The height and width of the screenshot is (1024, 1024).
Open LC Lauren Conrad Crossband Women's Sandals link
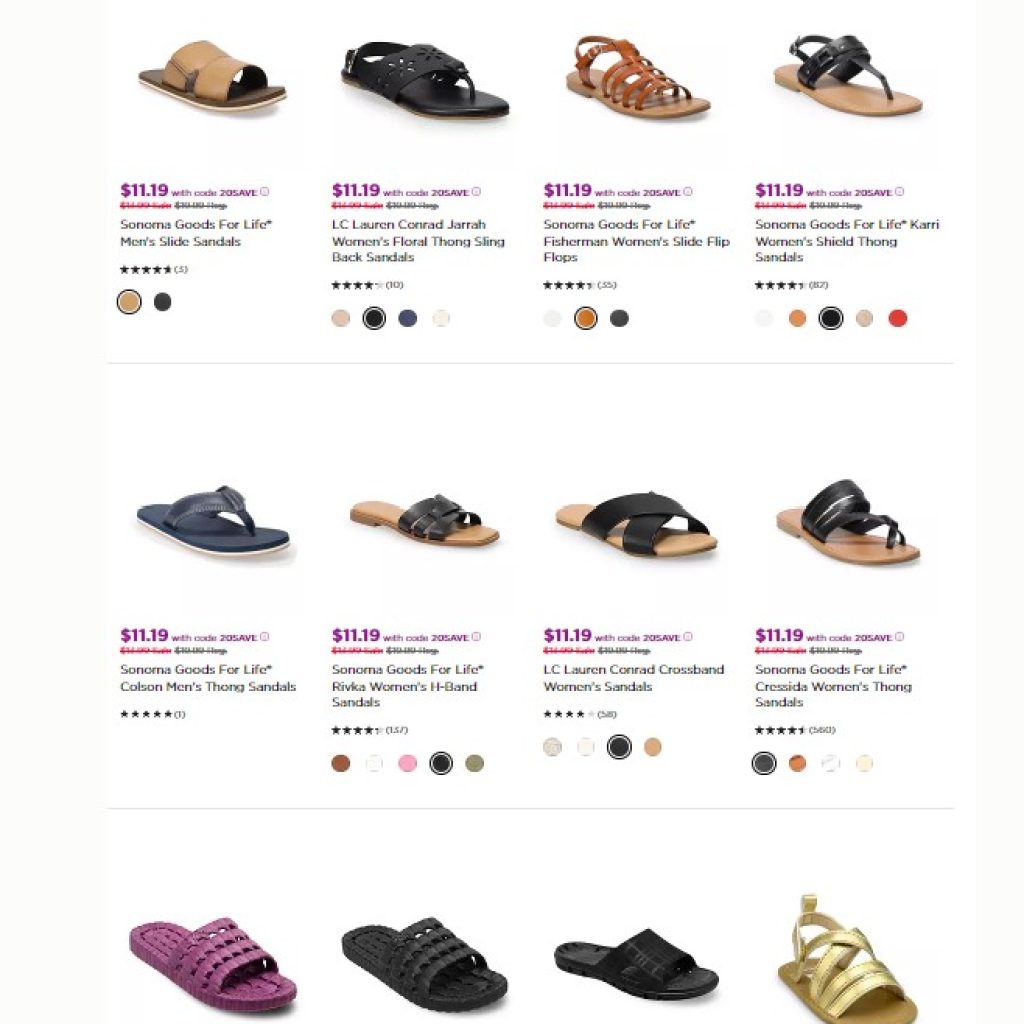633,677
